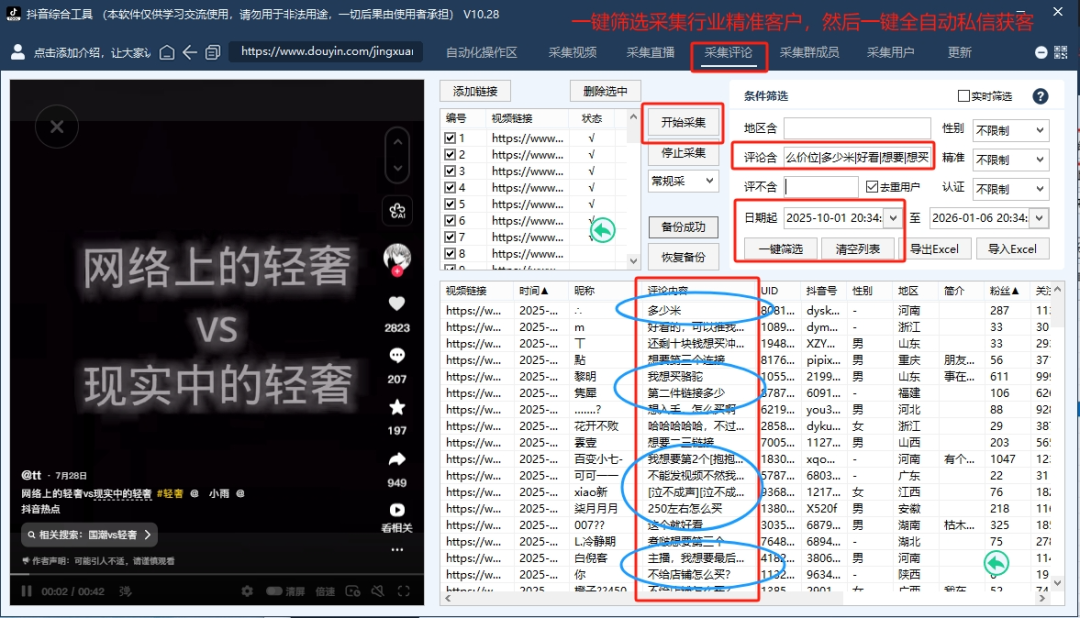Share the video using the arrow icon
The width and height of the screenshot is (1080, 618).
[397, 460]
